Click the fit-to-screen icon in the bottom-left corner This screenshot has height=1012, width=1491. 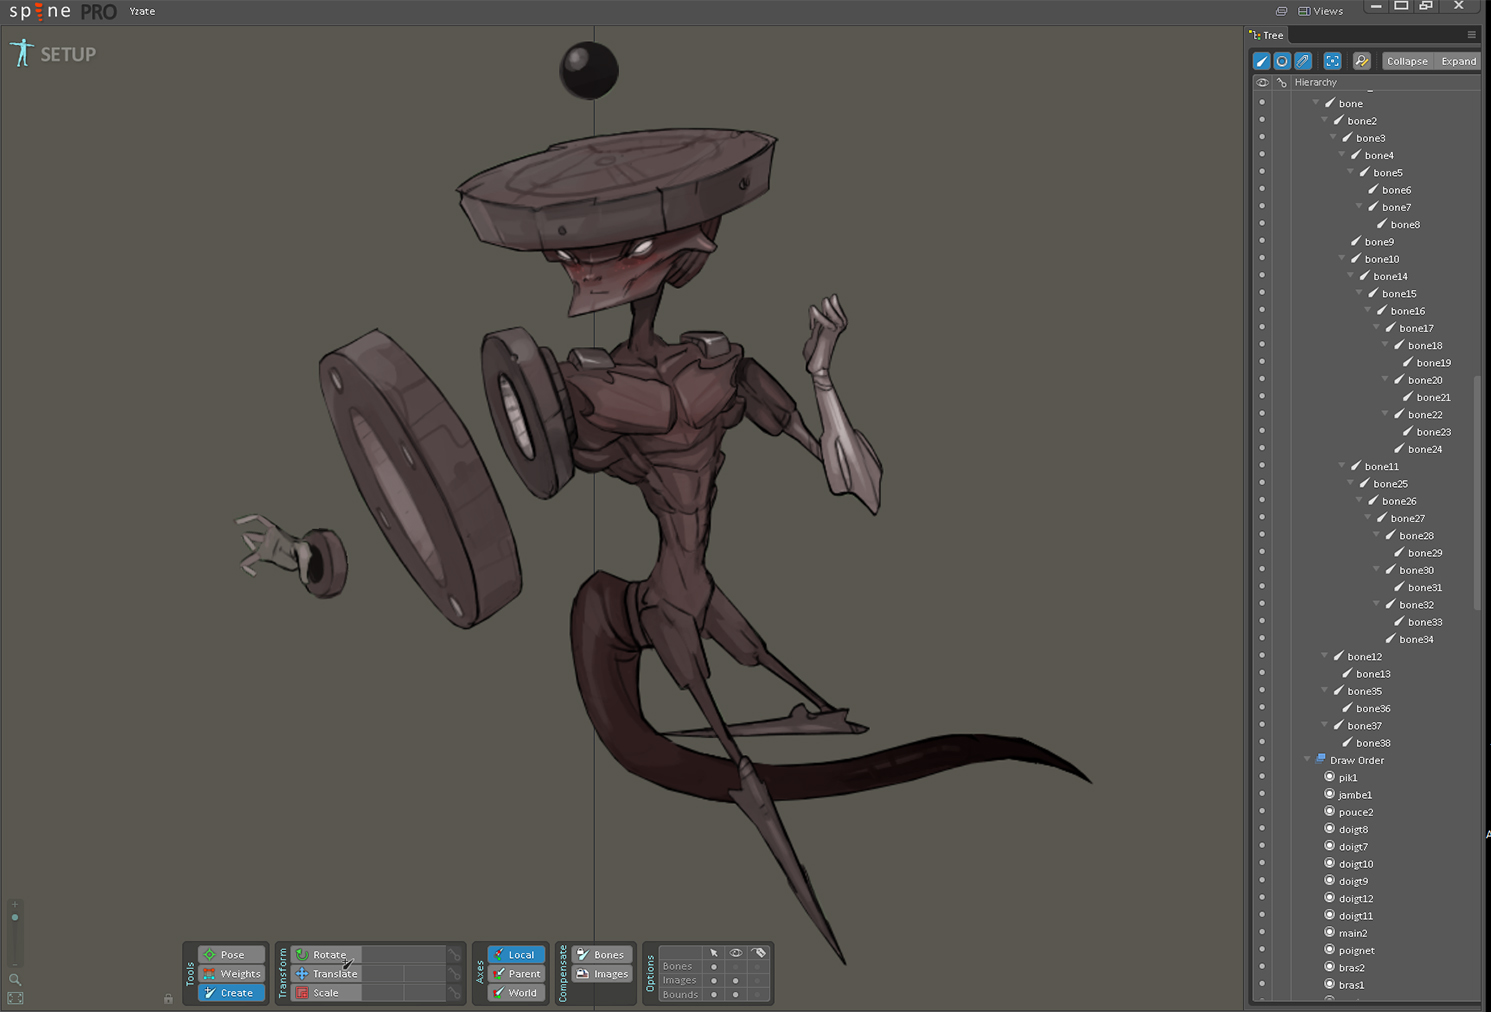click(15, 998)
